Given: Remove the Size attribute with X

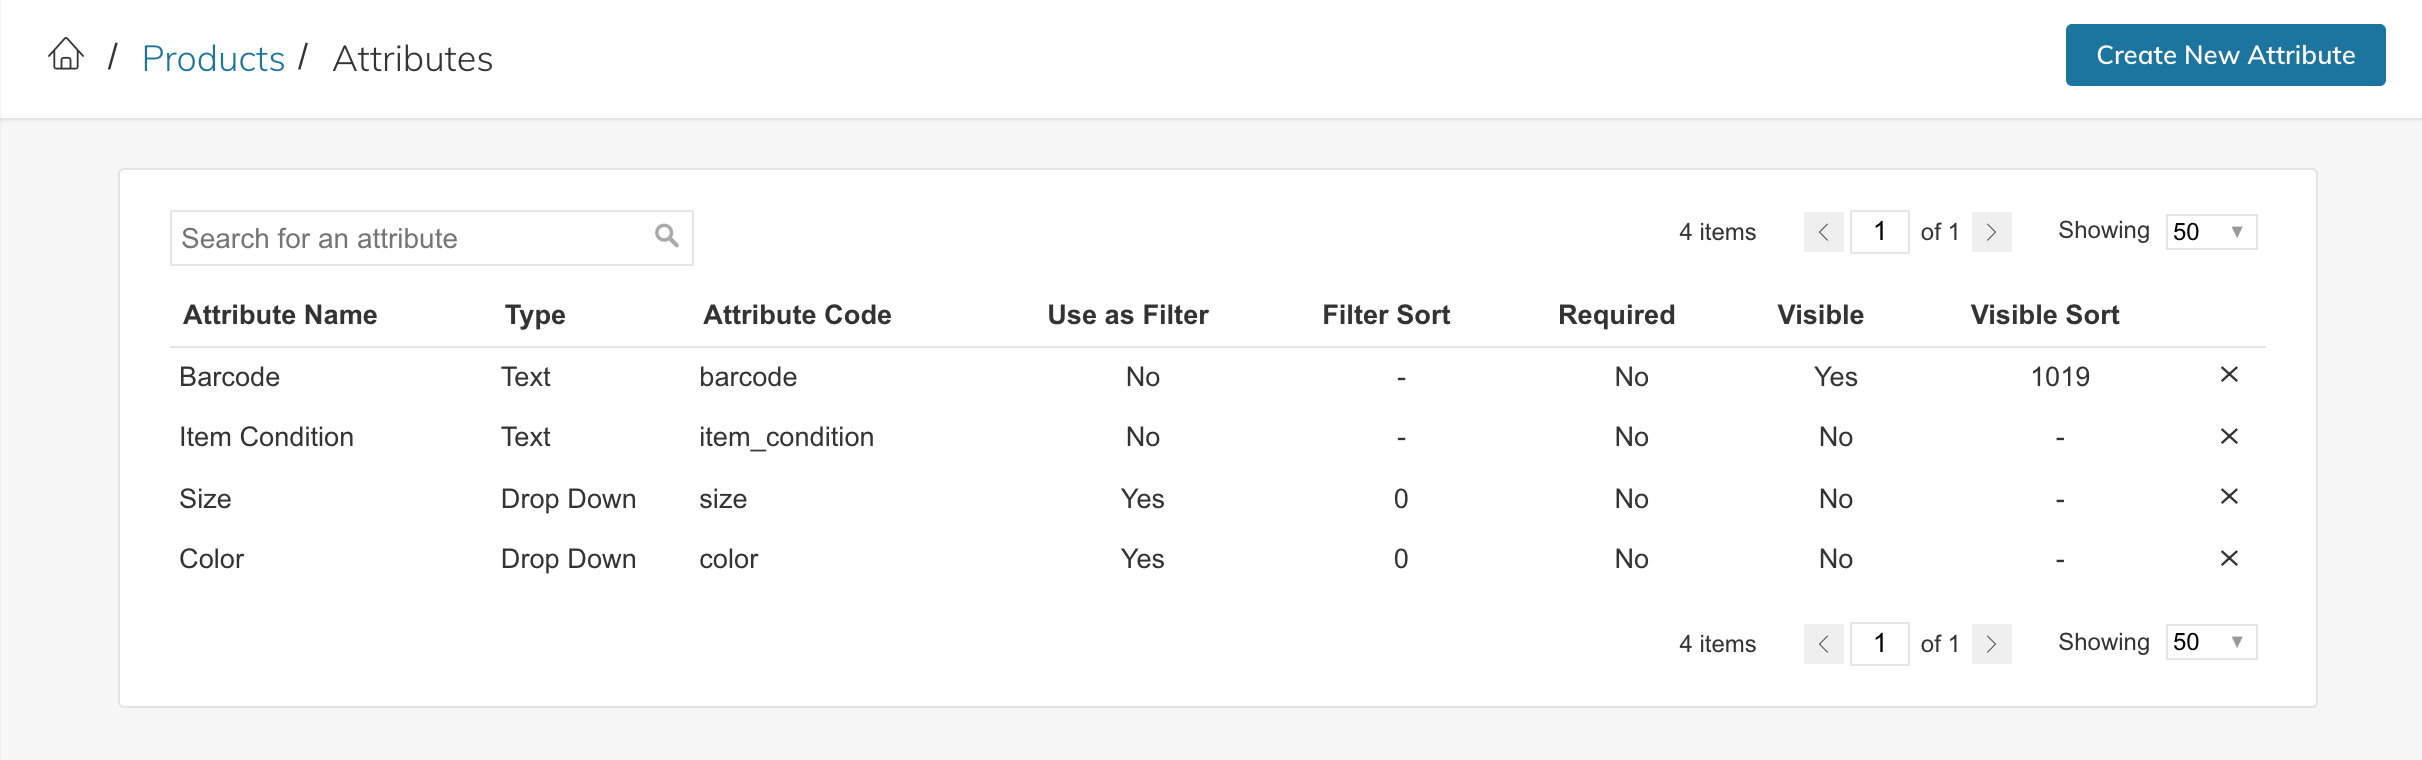Looking at the screenshot, I should coord(2229,497).
